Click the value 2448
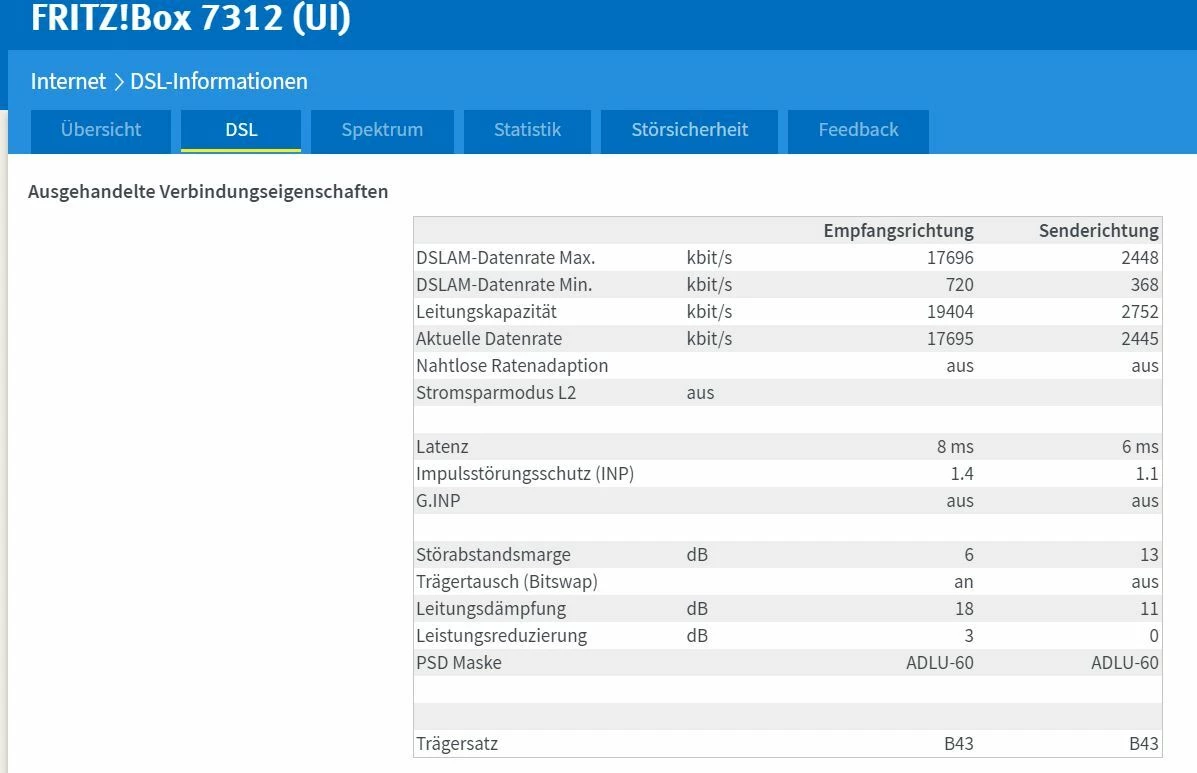Viewport: 1197px width, 773px height. (x=1140, y=258)
